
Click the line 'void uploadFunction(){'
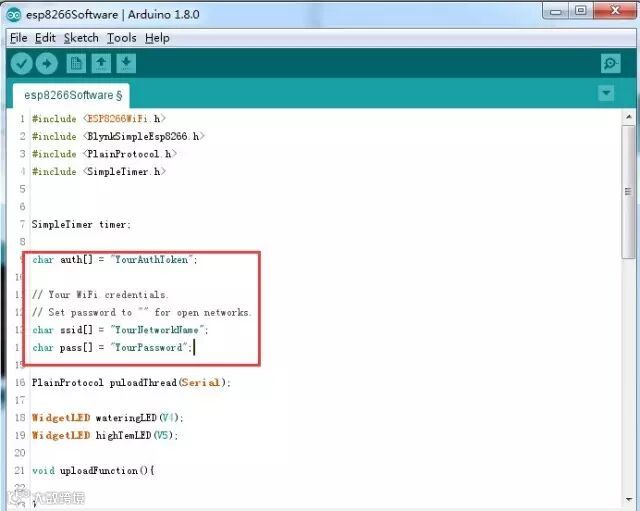click(x=93, y=471)
